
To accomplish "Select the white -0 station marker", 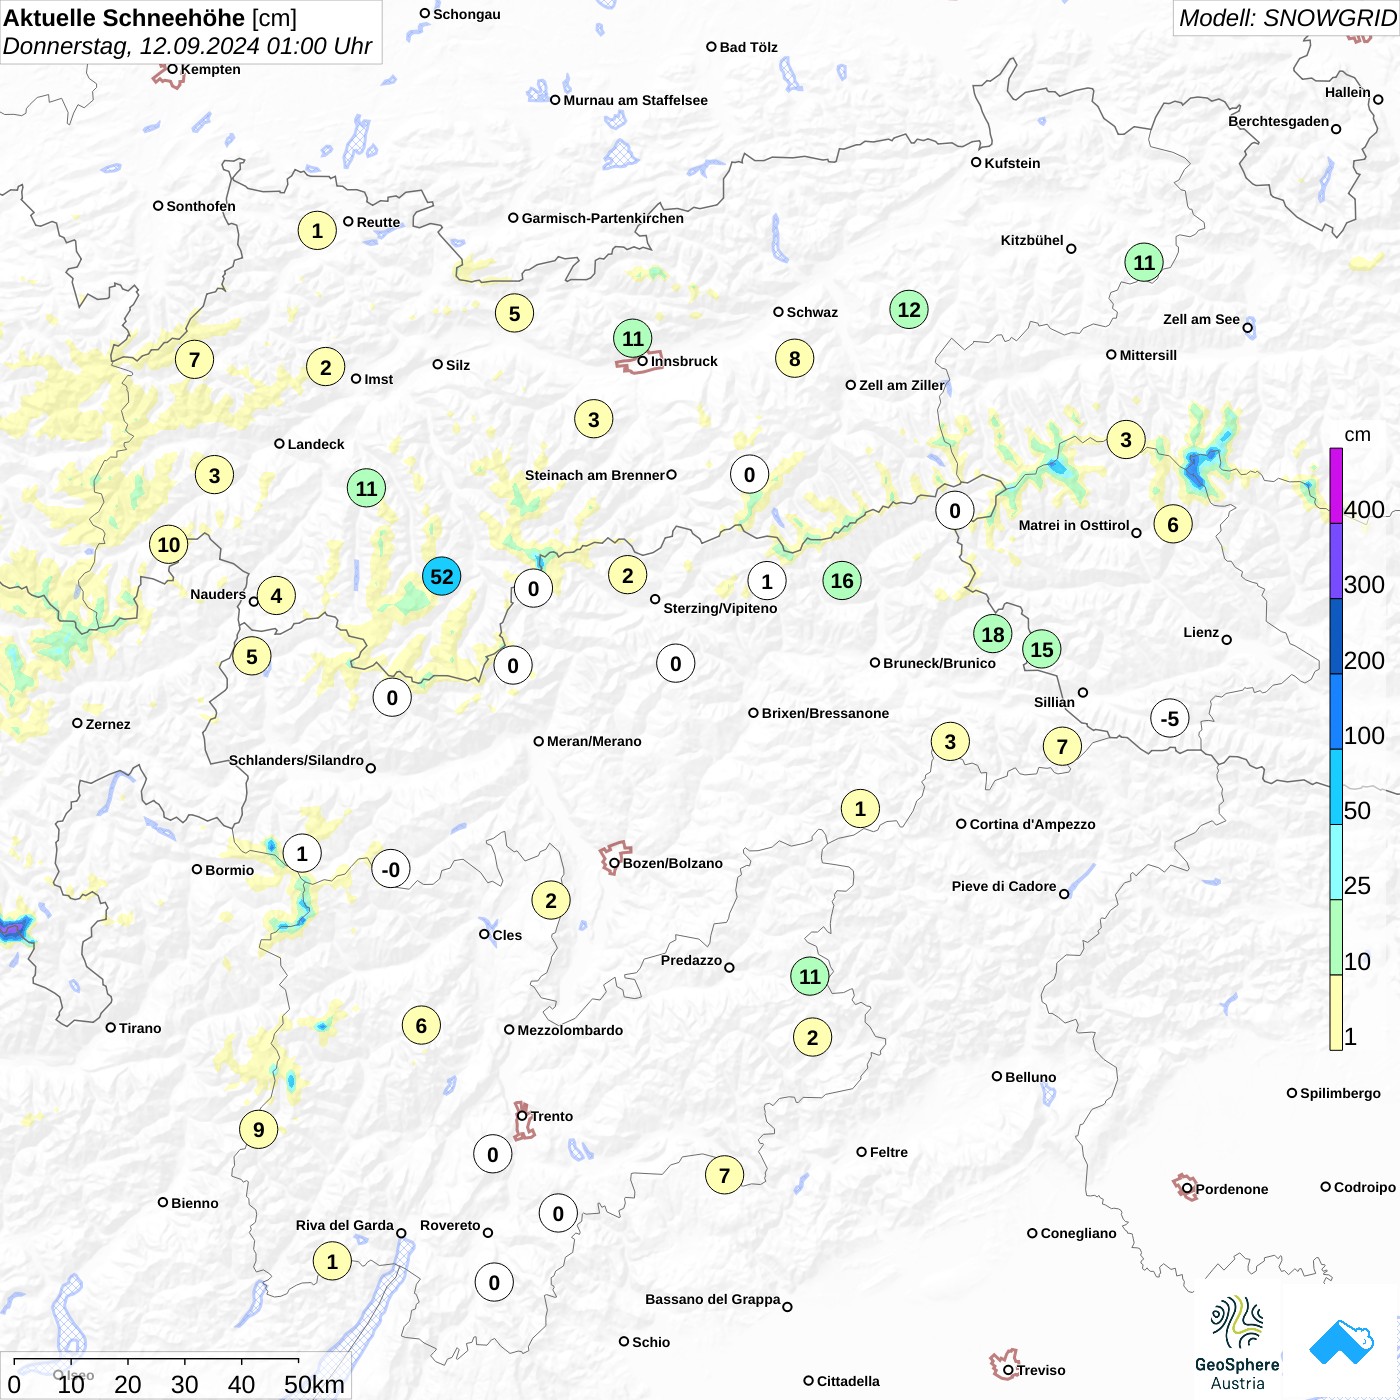I will click(391, 870).
